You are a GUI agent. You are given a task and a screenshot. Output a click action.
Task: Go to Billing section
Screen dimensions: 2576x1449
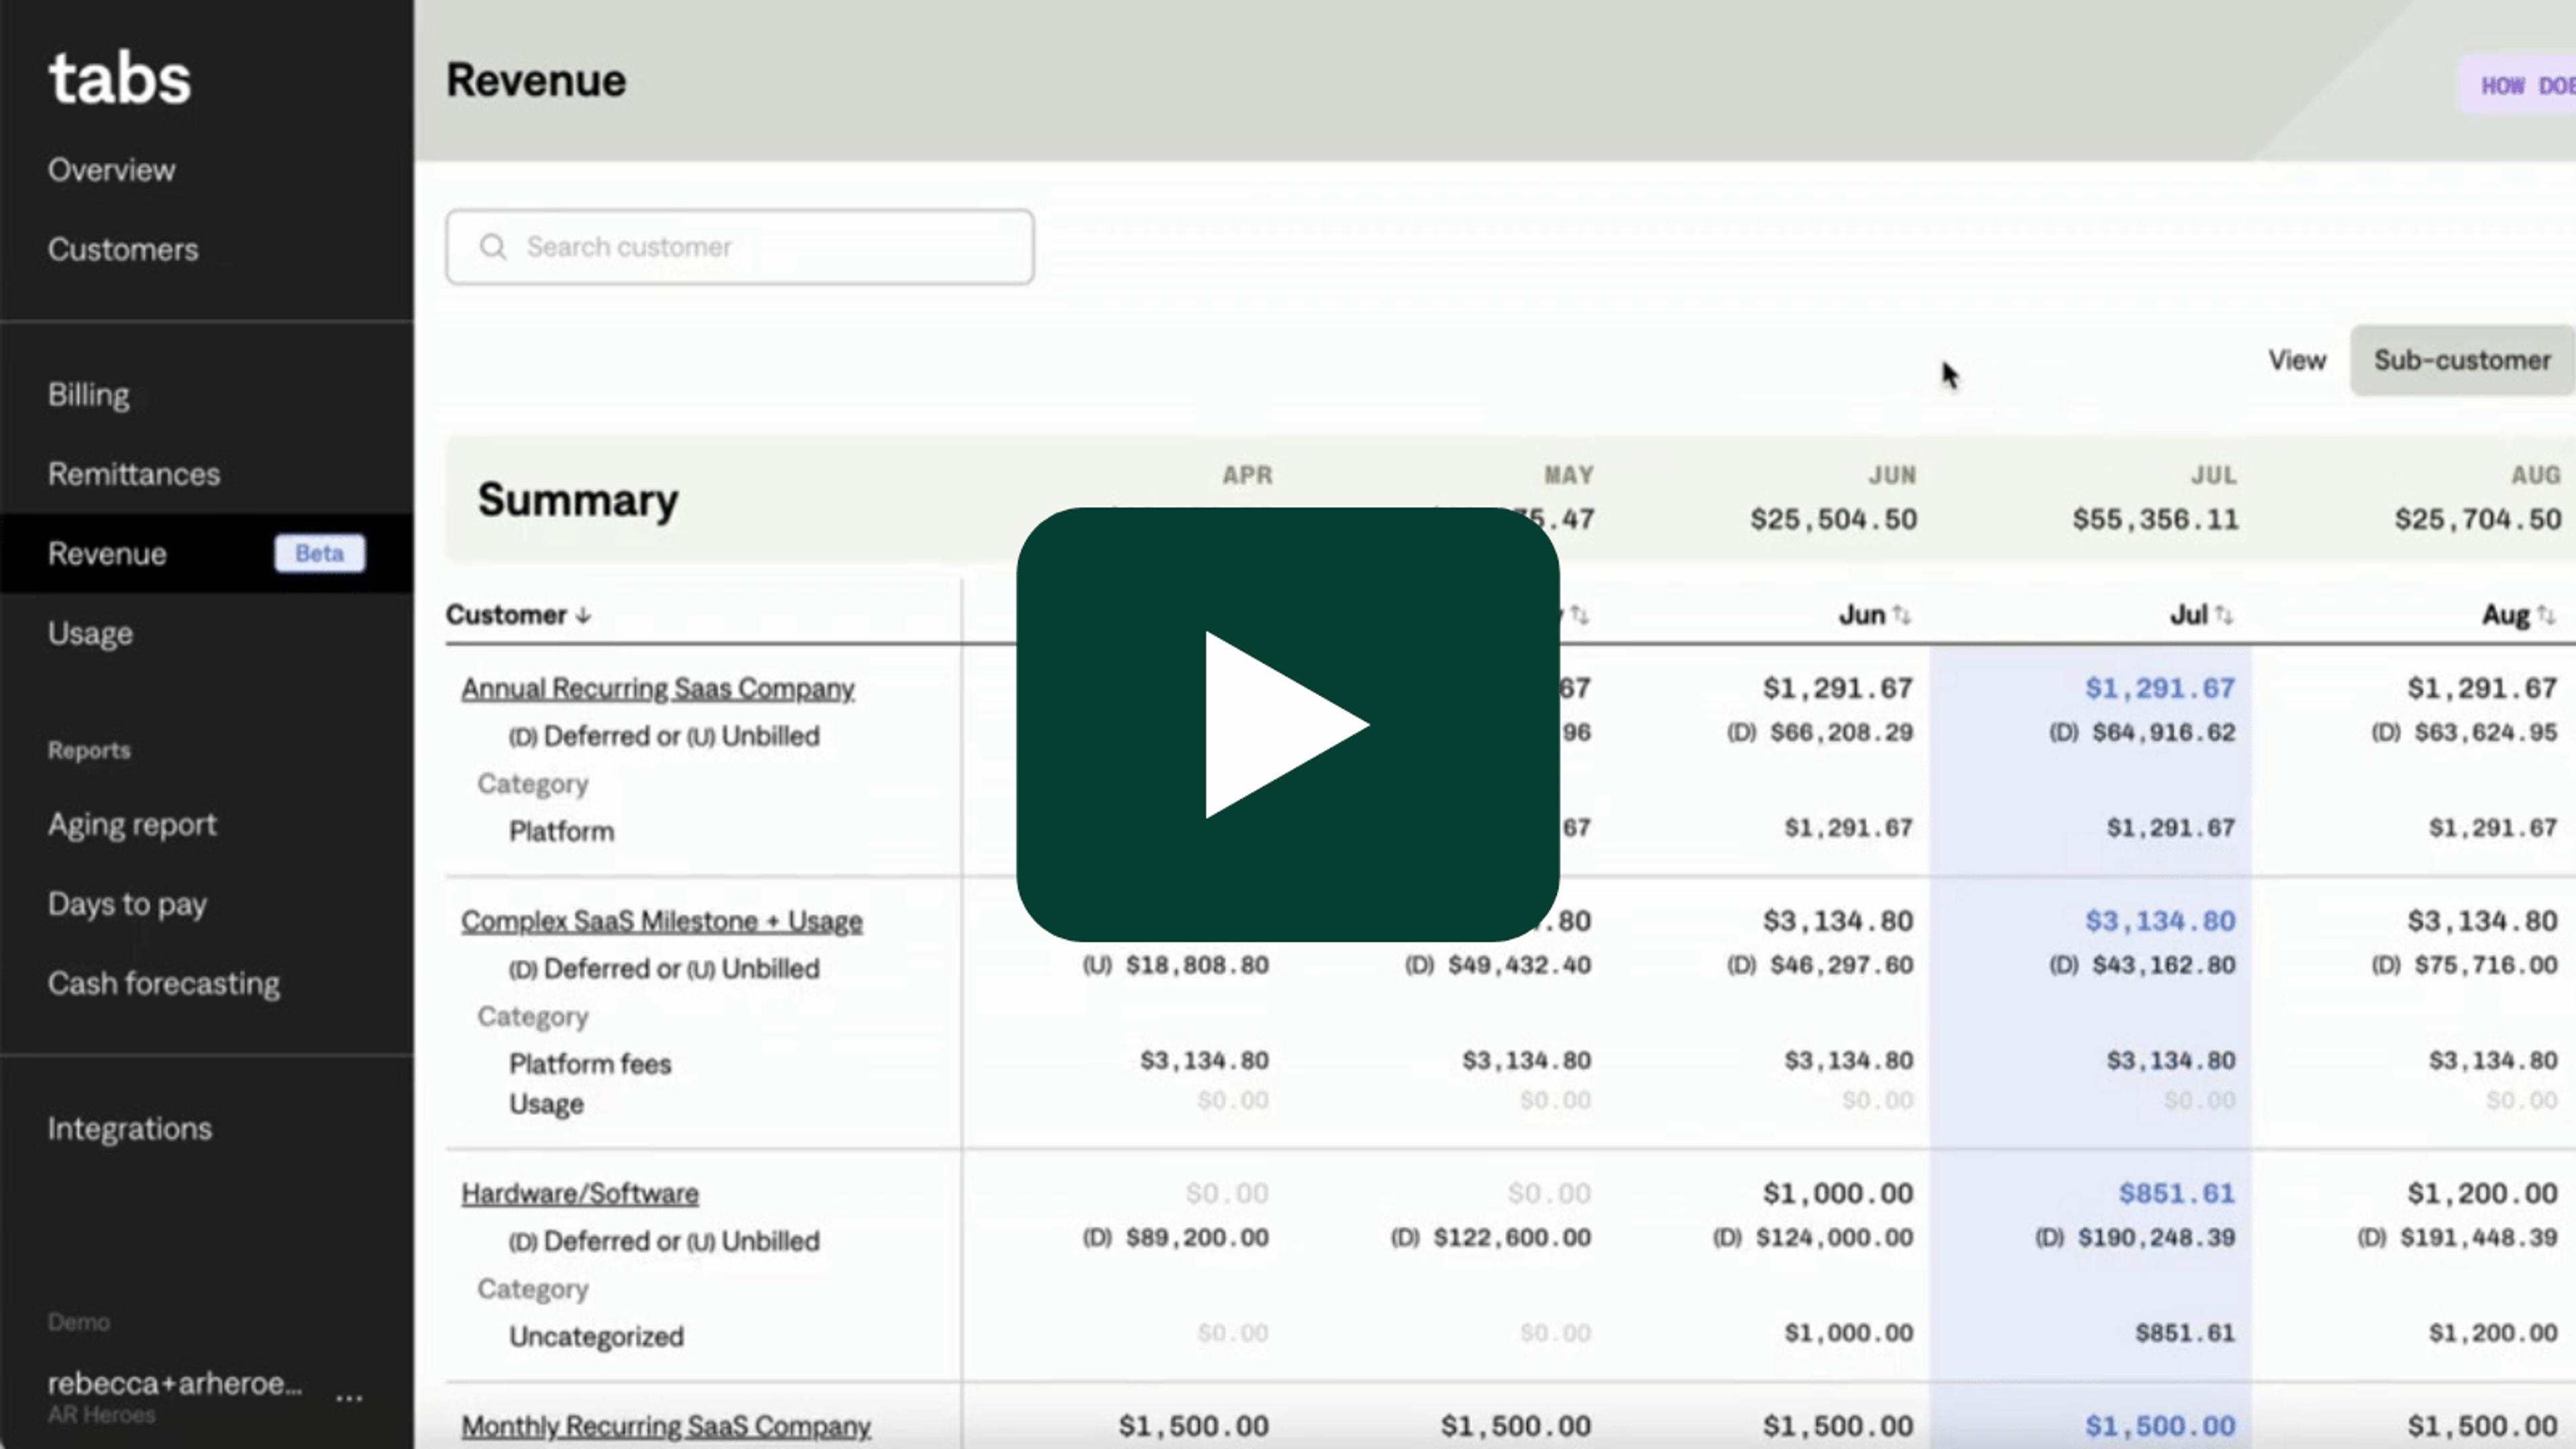coord(88,395)
